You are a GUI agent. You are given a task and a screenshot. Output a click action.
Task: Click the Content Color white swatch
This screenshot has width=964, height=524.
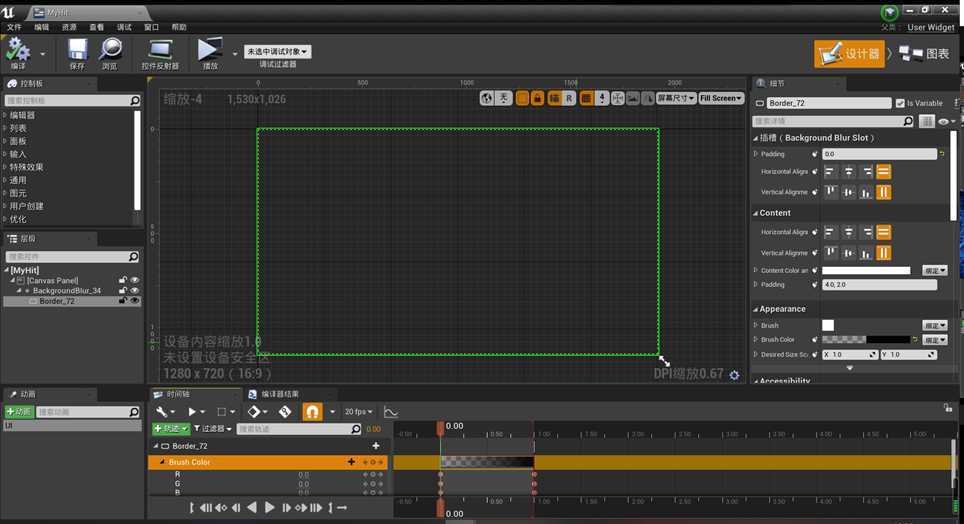coord(866,271)
